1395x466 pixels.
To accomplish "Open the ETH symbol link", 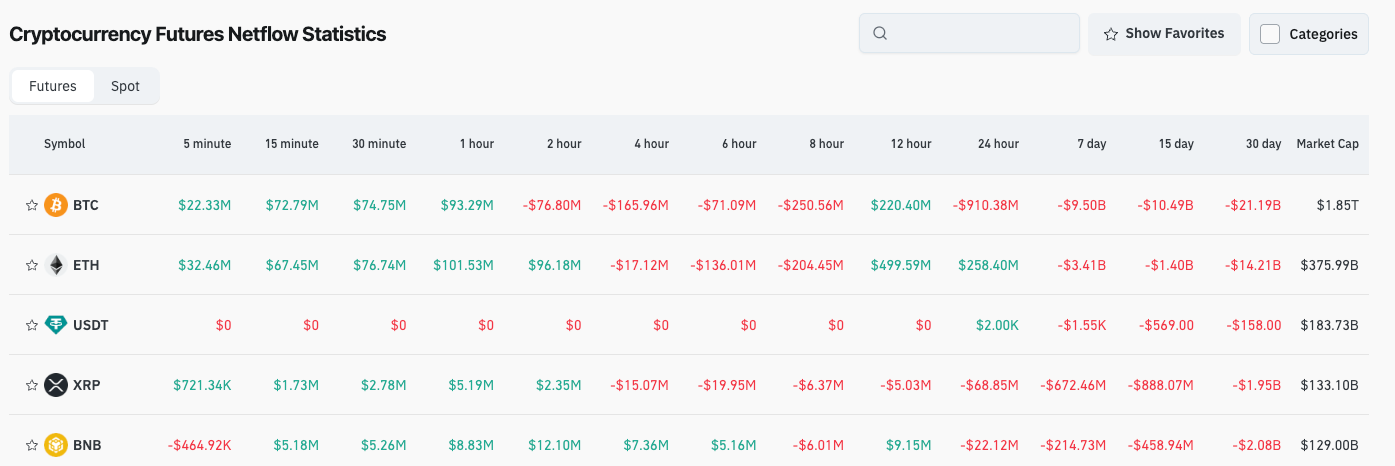I will (x=86, y=265).
